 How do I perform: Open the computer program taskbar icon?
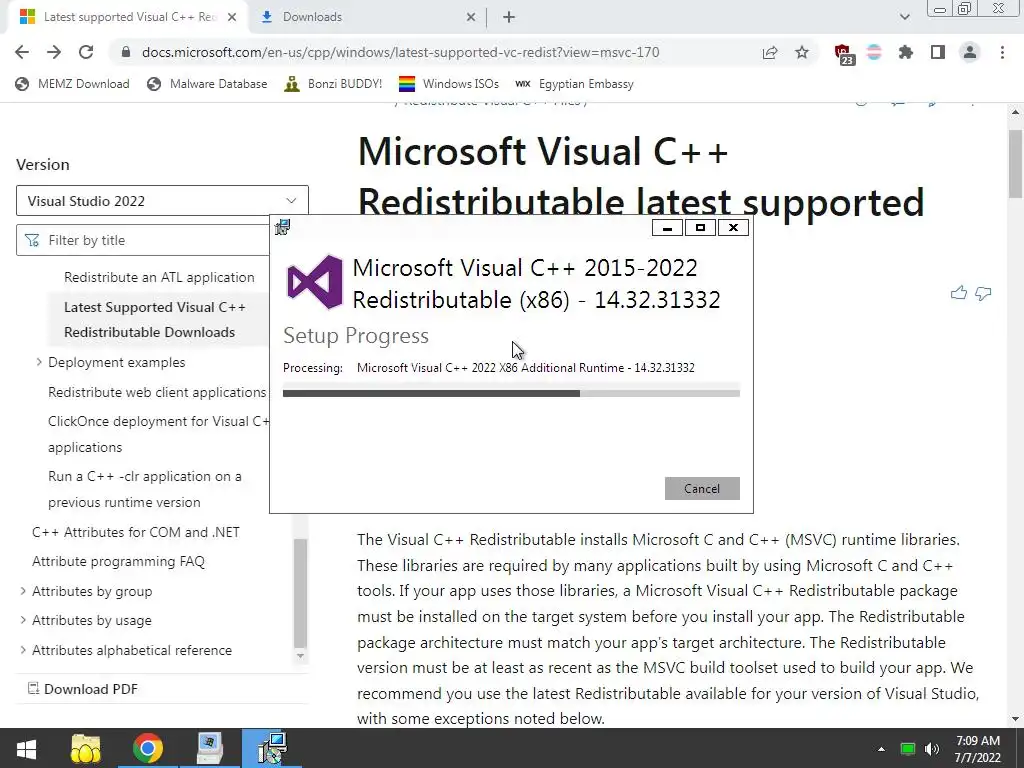[210, 748]
